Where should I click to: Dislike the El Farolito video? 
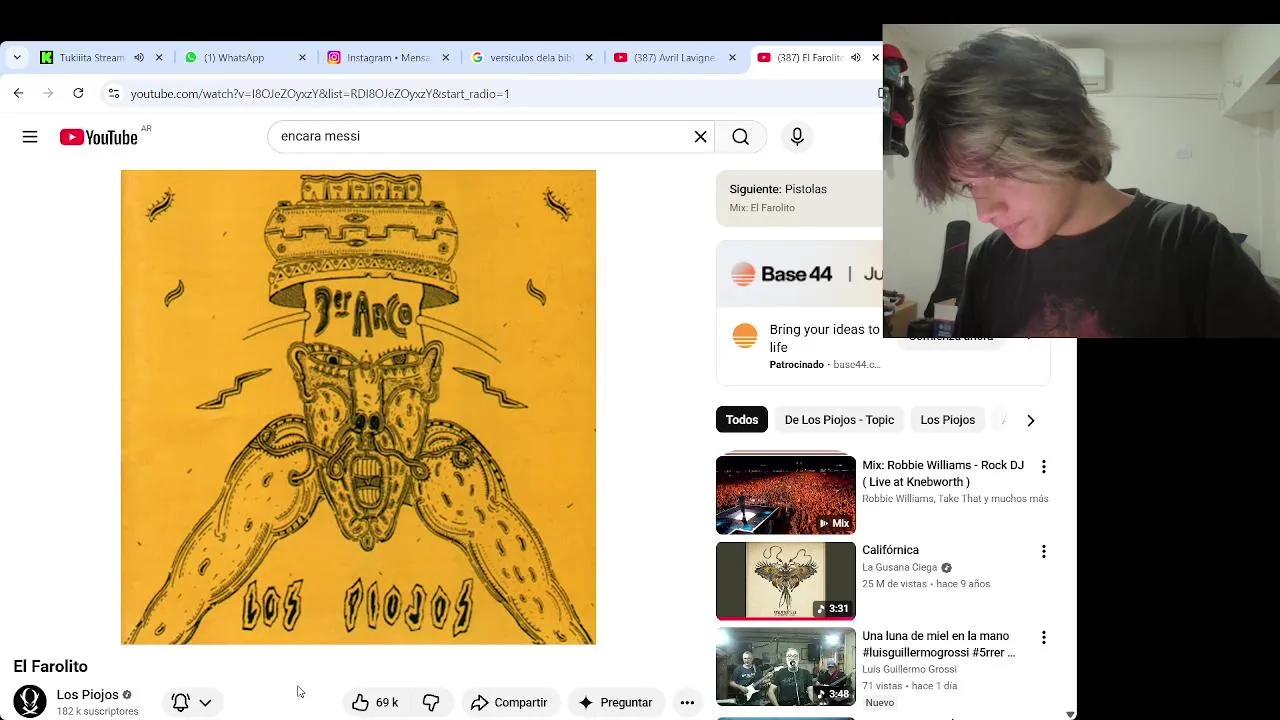pos(431,703)
